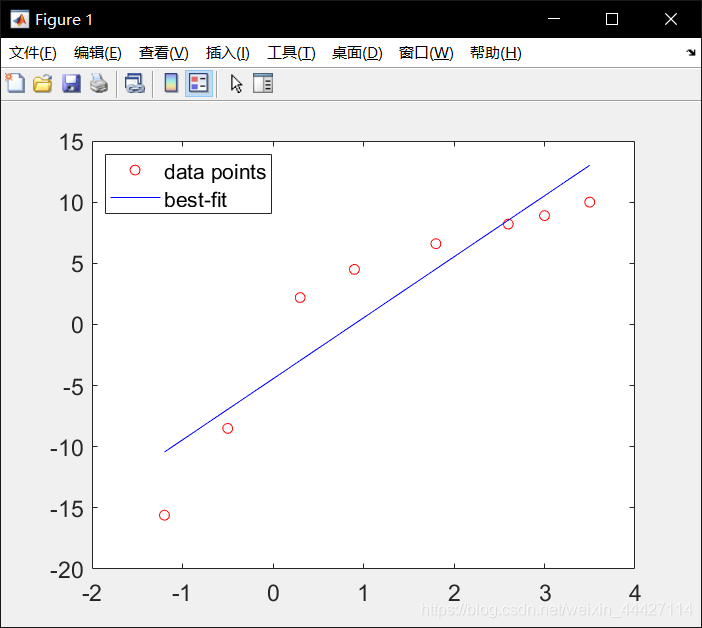Save the figure with the floppy icon
Image resolution: width=702 pixels, height=628 pixels.
71,83
